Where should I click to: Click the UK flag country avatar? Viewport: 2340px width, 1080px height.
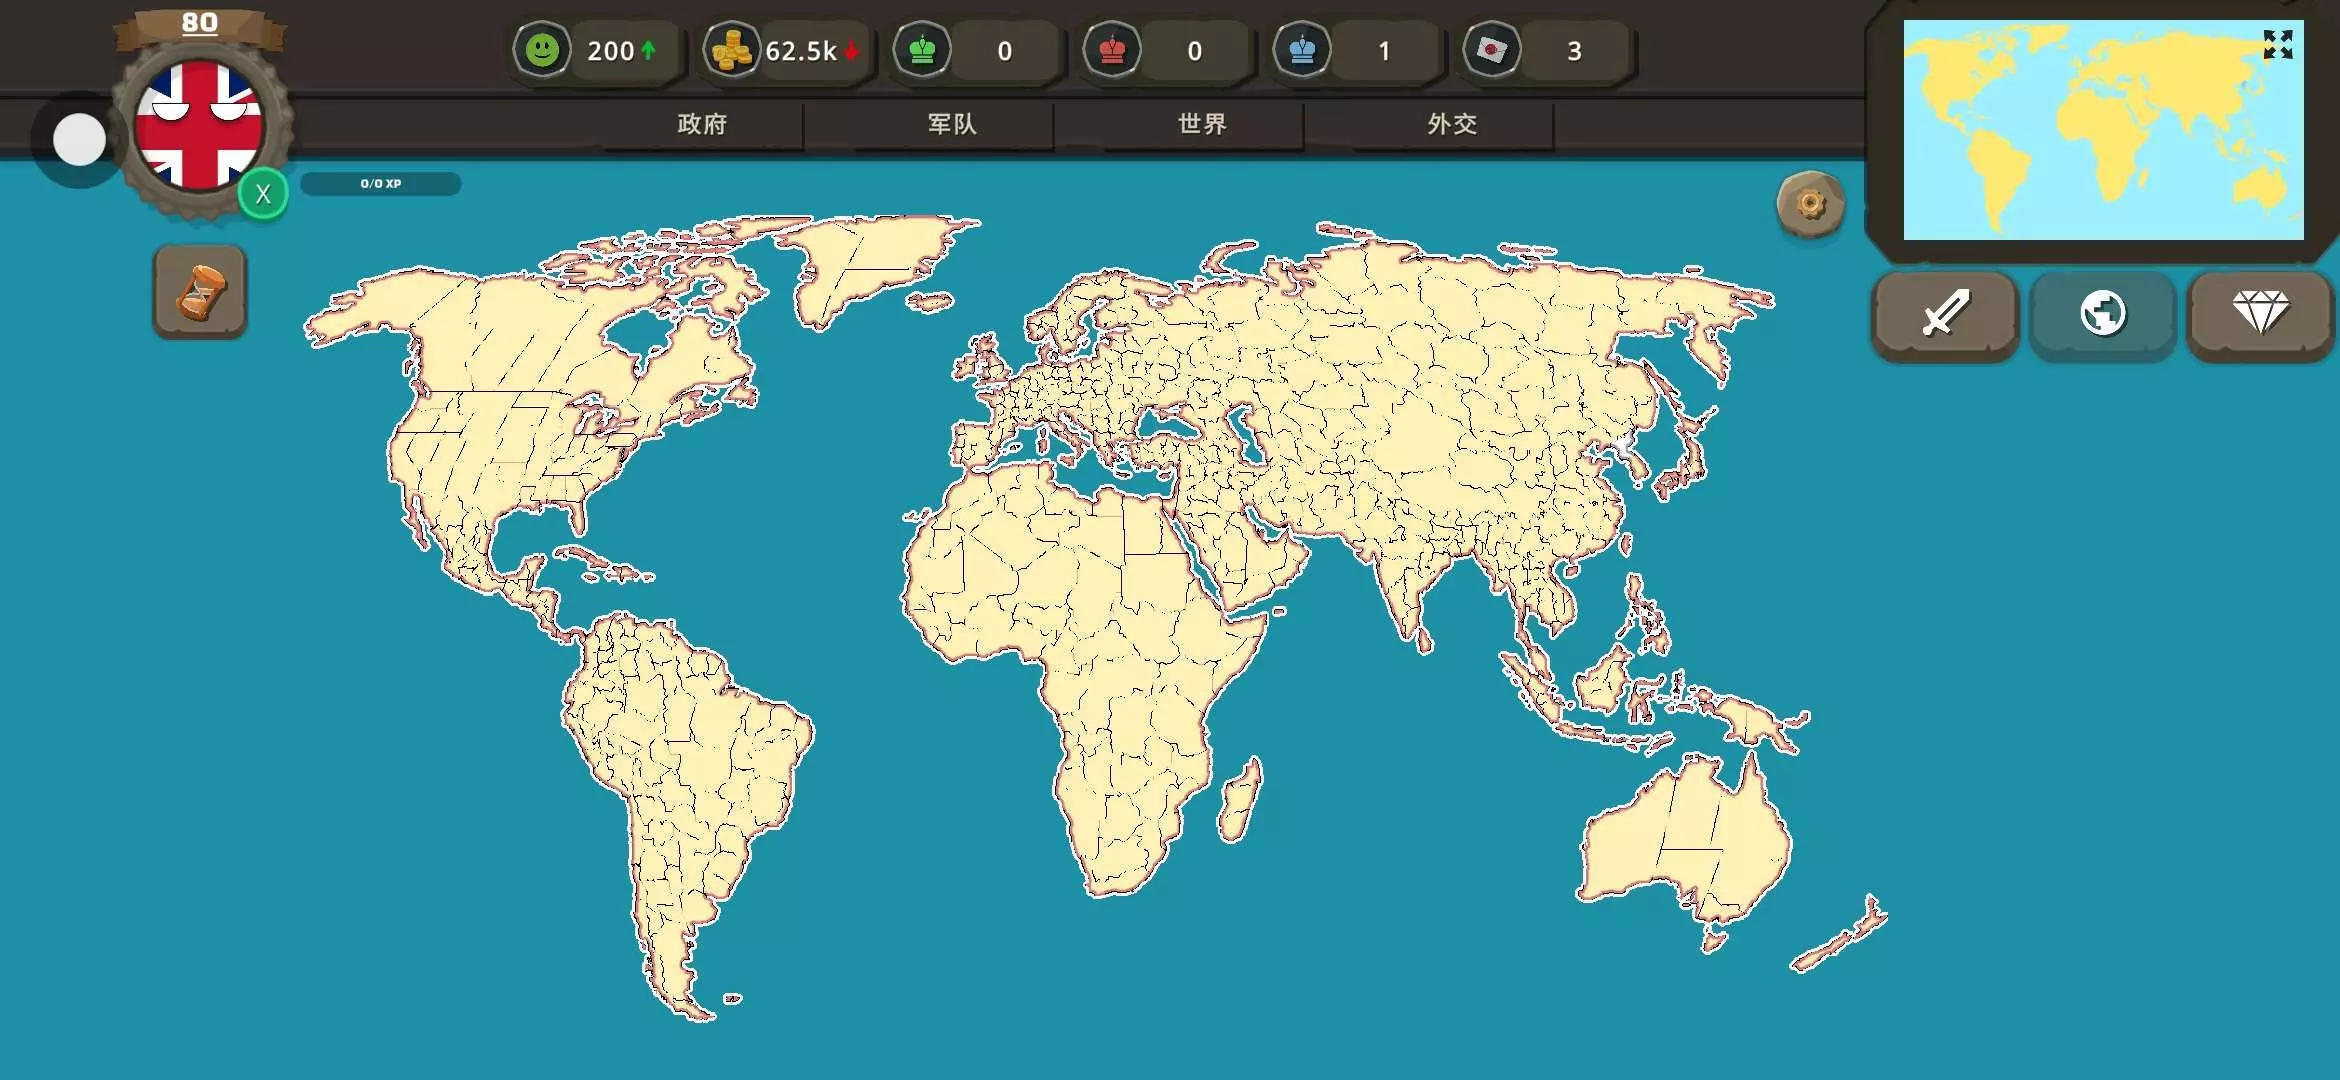(x=199, y=126)
